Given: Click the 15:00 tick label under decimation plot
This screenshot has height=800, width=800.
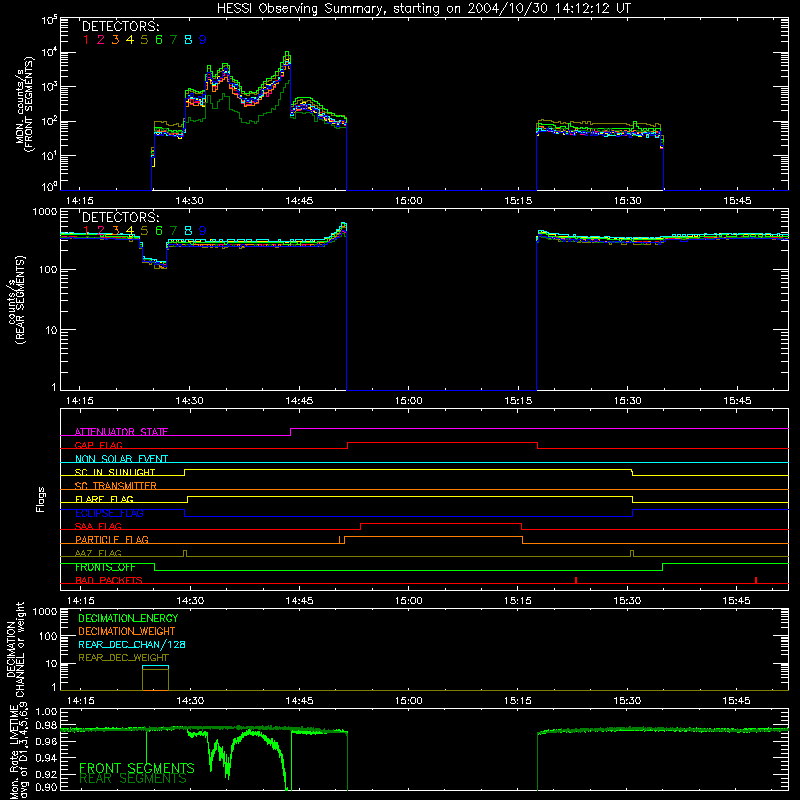Looking at the screenshot, I should 409,701.
